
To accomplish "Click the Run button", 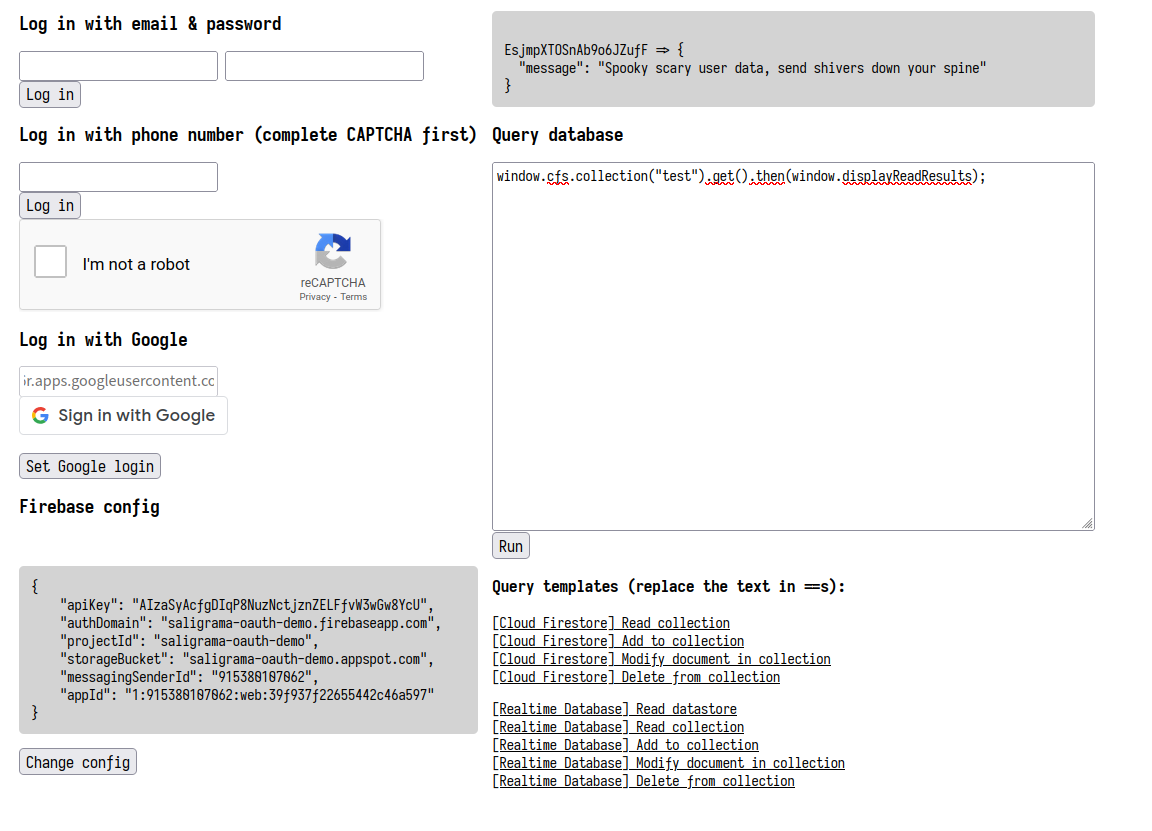I will [511, 547].
